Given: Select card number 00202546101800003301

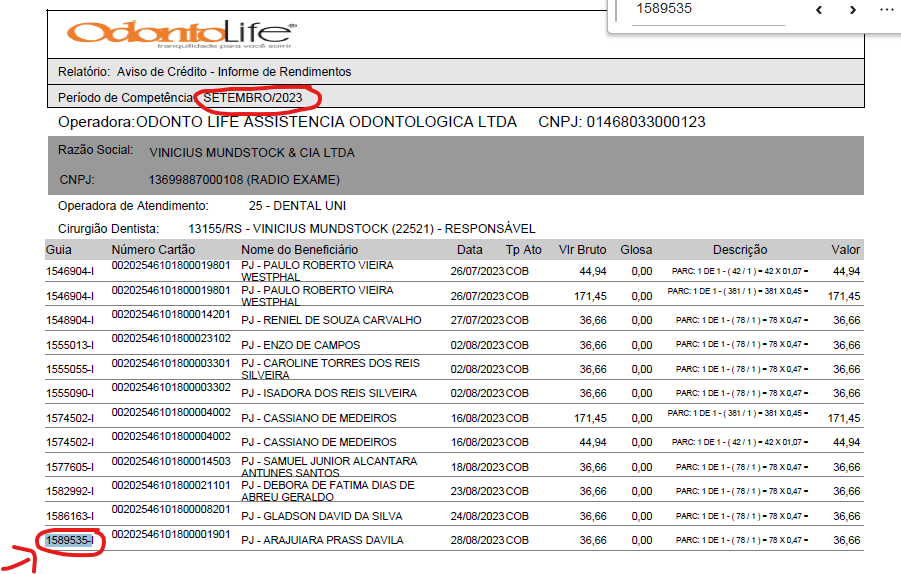Looking at the screenshot, I should (x=171, y=363).
